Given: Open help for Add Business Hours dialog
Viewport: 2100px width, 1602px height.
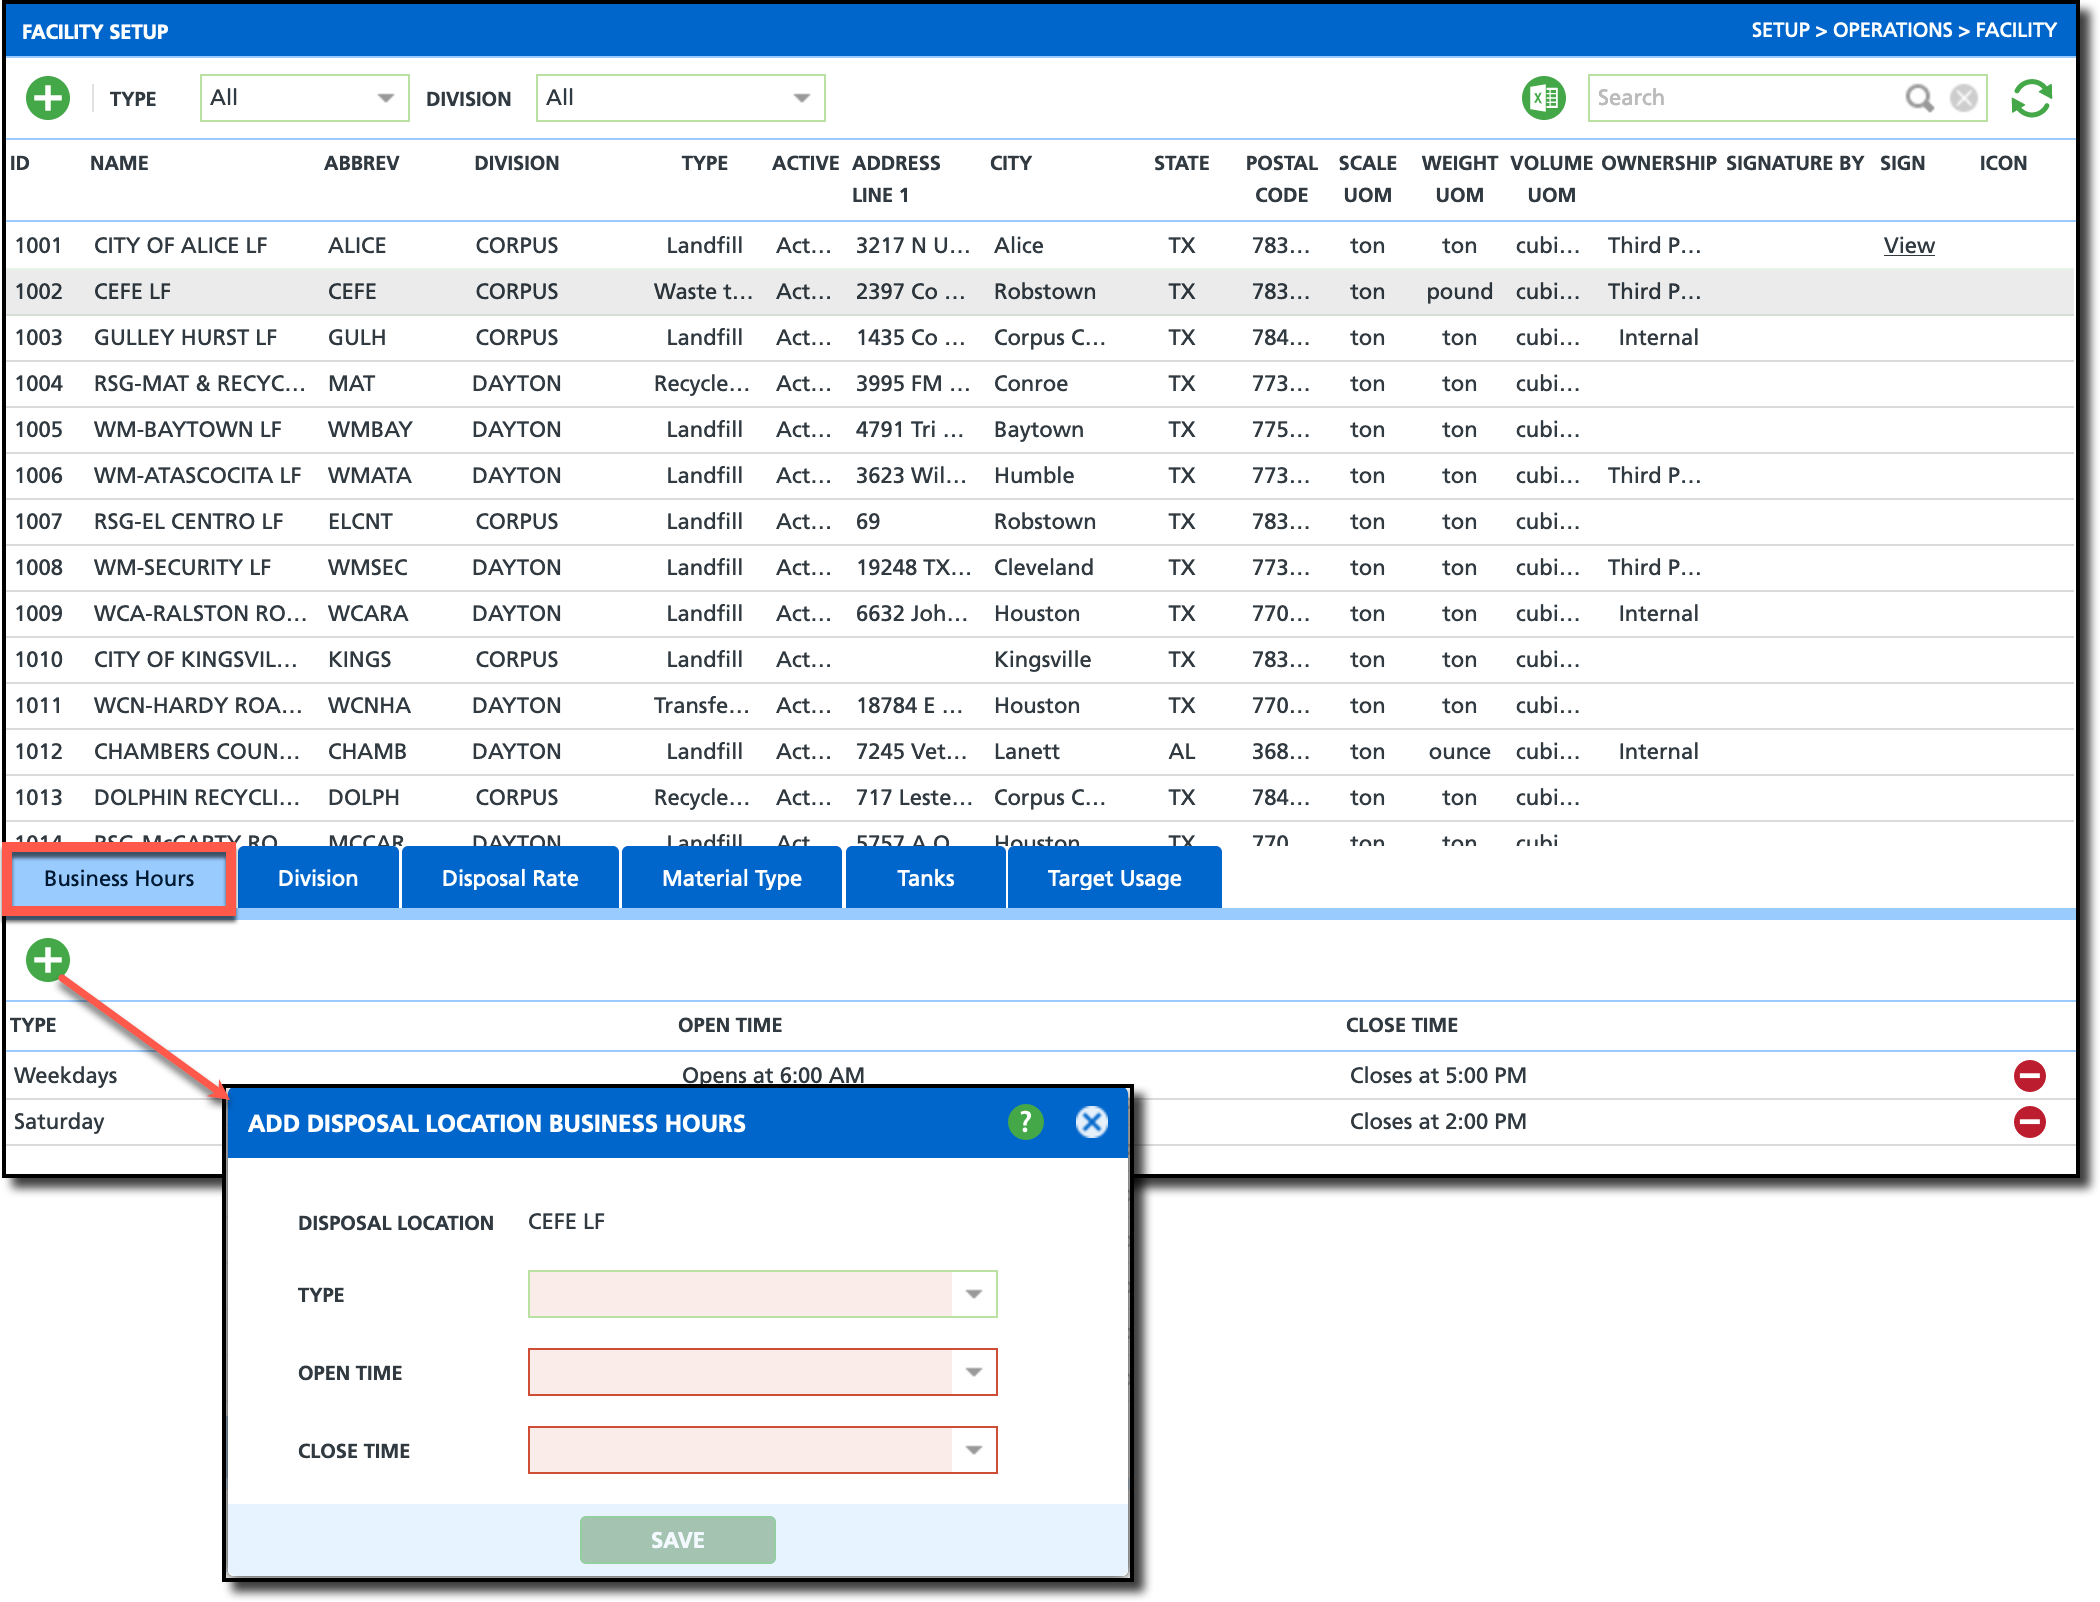Looking at the screenshot, I should (x=1025, y=1122).
